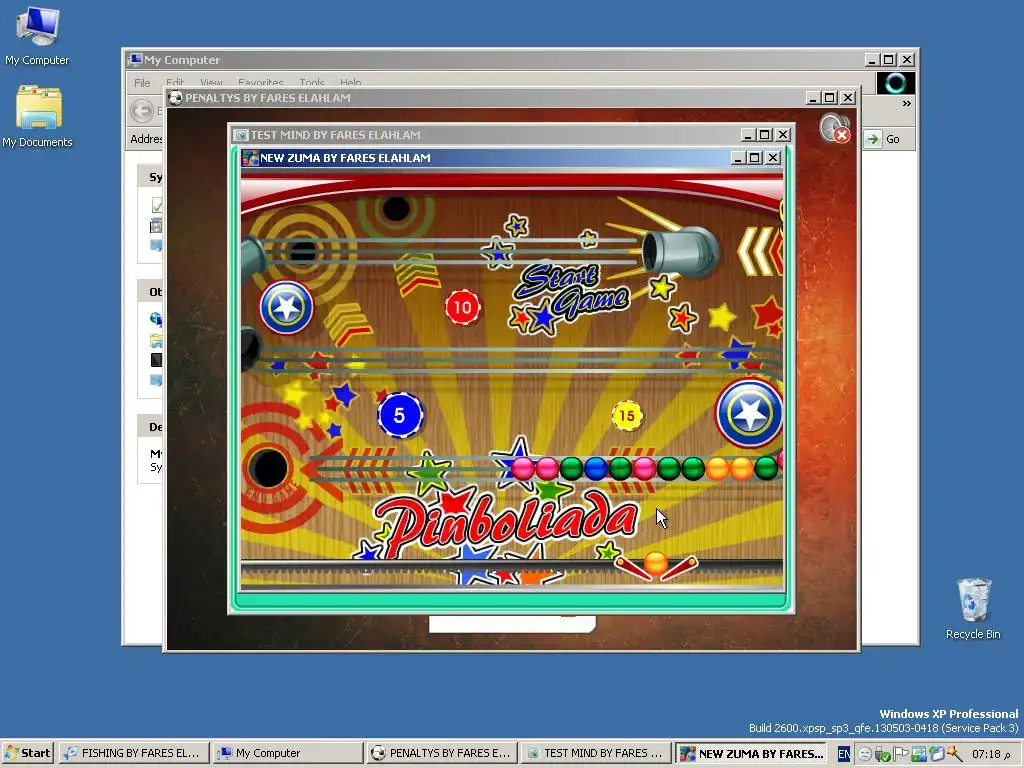Click the New Zuma By Fares taskbar button

pyautogui.click(x=751, y=753)
